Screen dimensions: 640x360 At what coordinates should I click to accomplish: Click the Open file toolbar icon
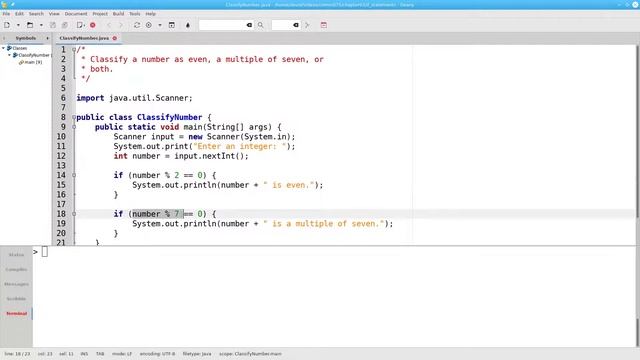point(30,25)
